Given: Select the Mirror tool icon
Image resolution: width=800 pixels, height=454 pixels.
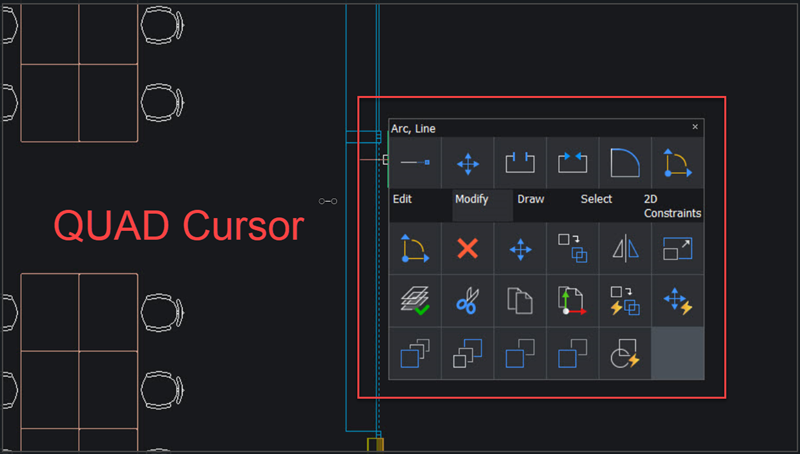Looking at the screenshot, I should (625, 248).
